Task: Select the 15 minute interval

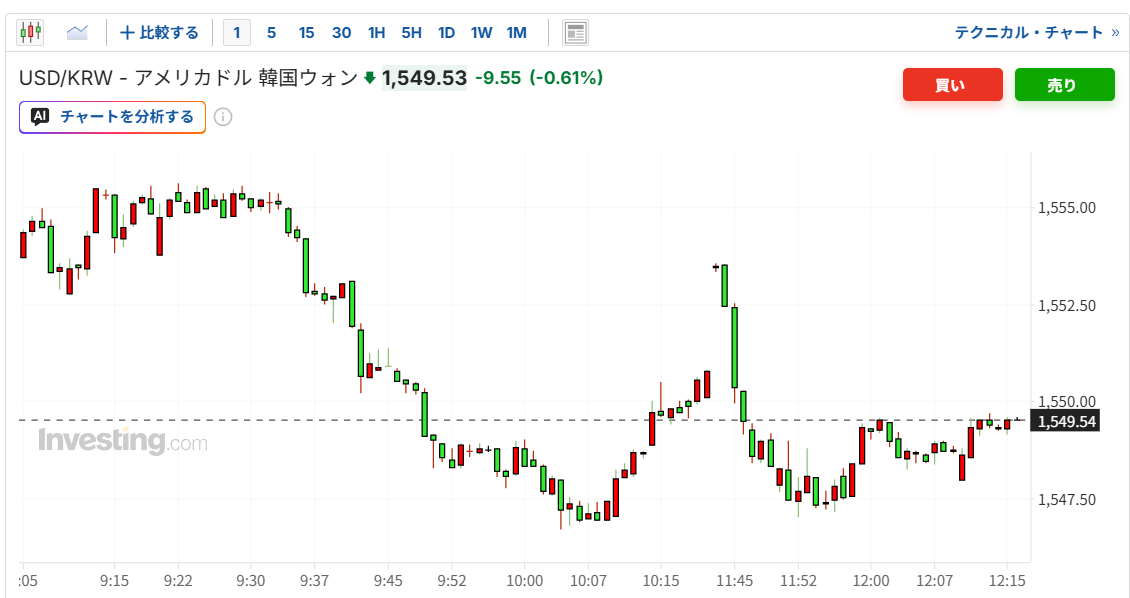Action: [x=306, y=32]
